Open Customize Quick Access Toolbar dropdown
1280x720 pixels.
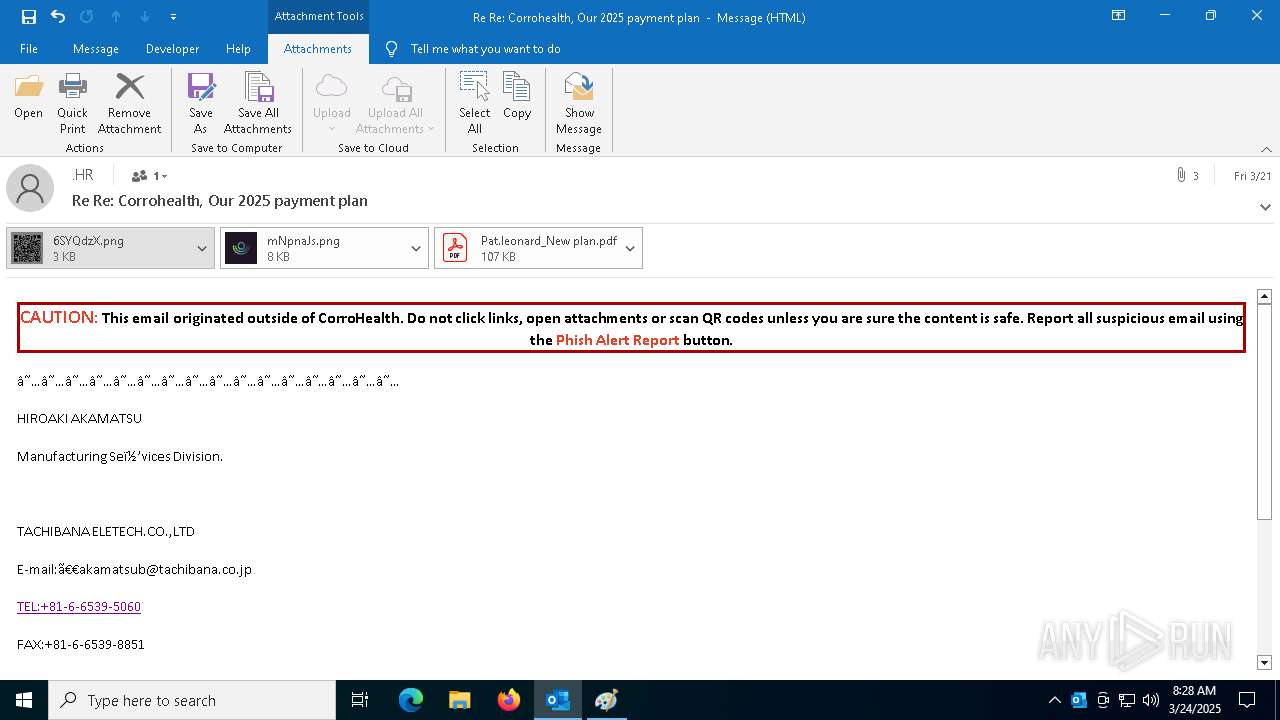[173, 17]
